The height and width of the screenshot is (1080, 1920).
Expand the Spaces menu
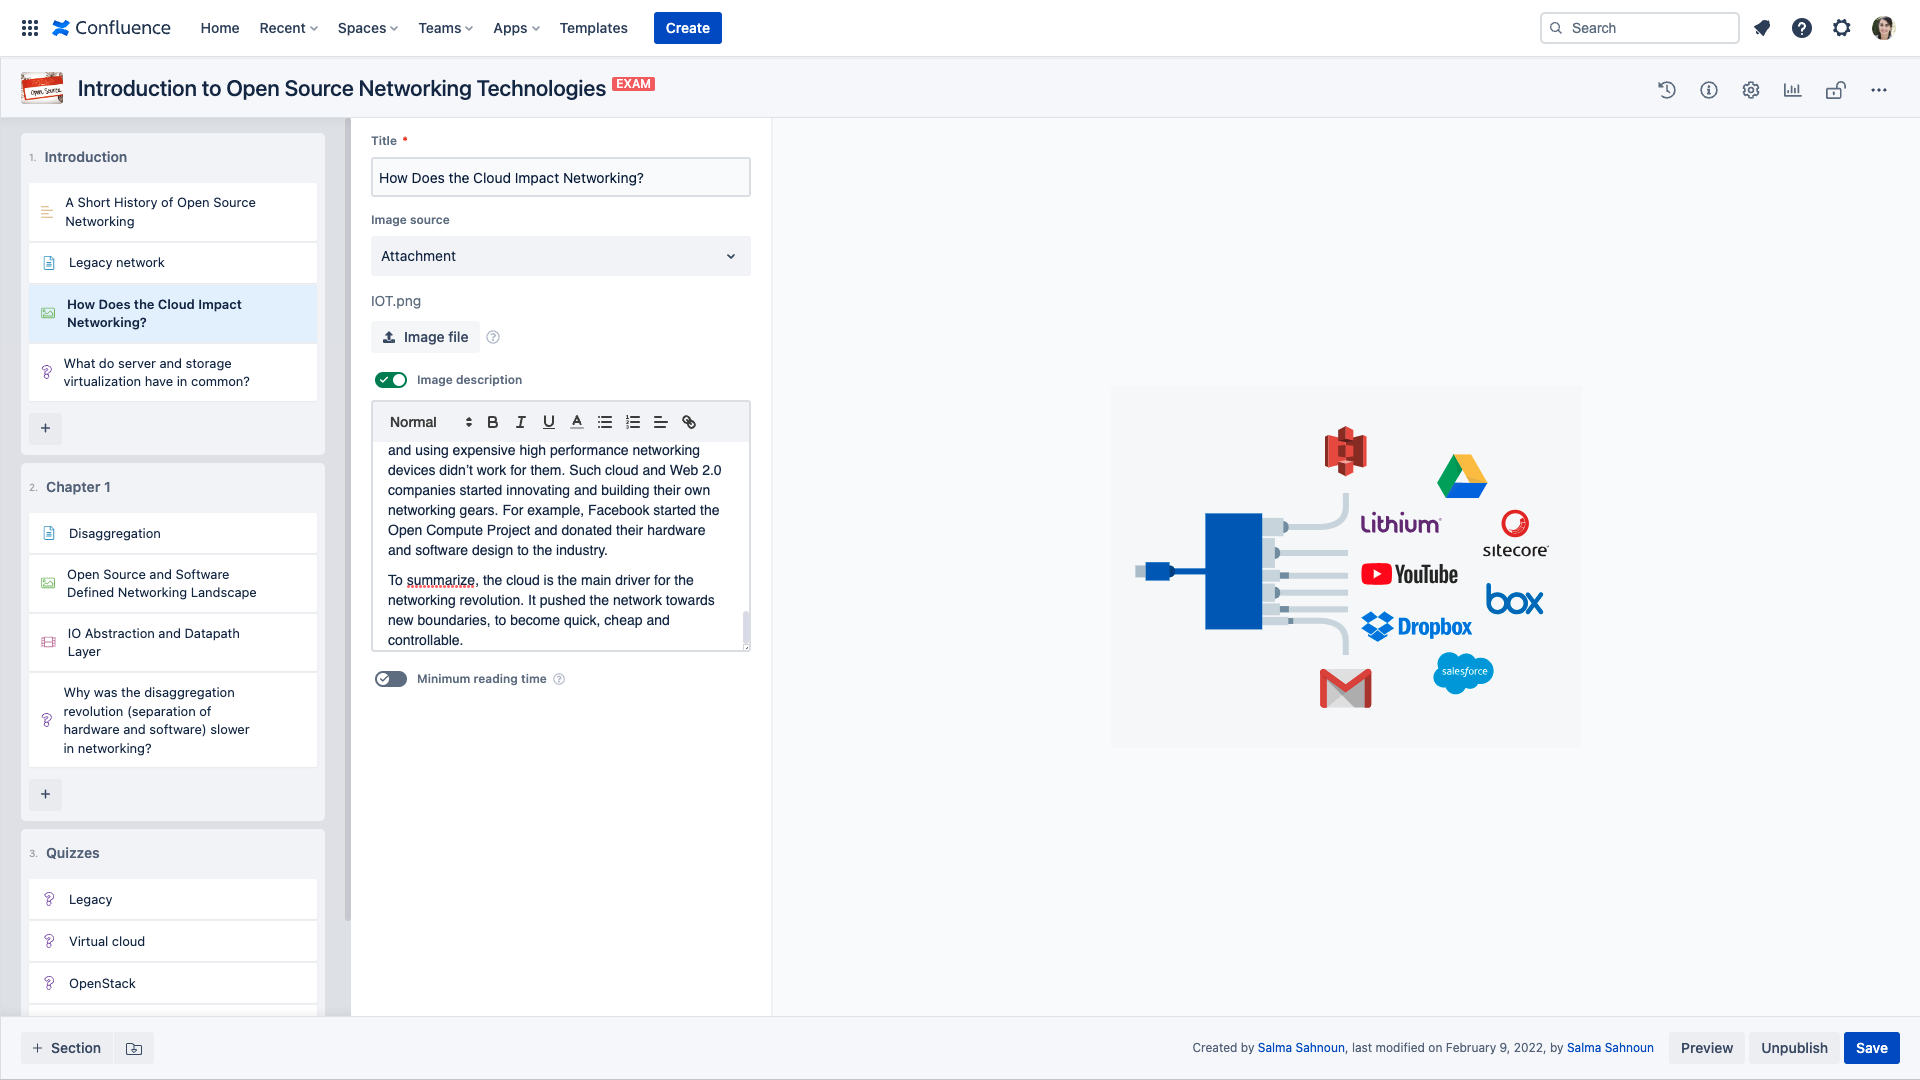click(x=367, y=28)
